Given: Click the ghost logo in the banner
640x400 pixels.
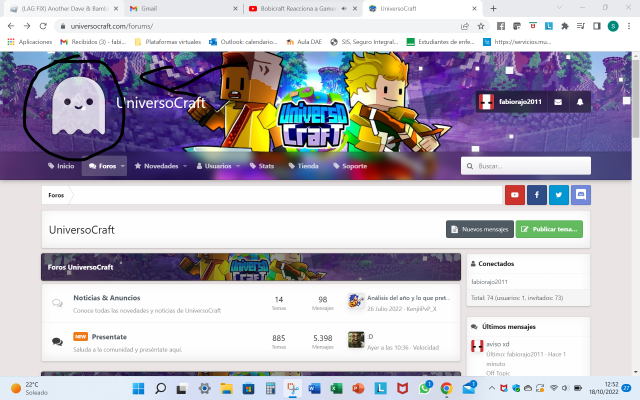Looking at the screenshot, I should click(78, 105).
